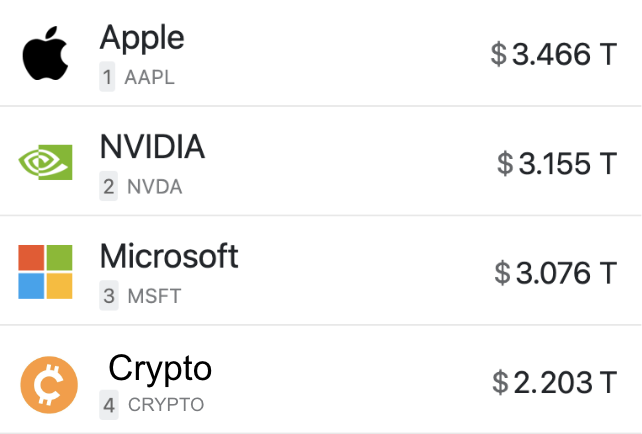Click the CRYPTO ticker symbol
Viewport: 642px width, 434px height.
pyautogui.click(x=165, y=405)
